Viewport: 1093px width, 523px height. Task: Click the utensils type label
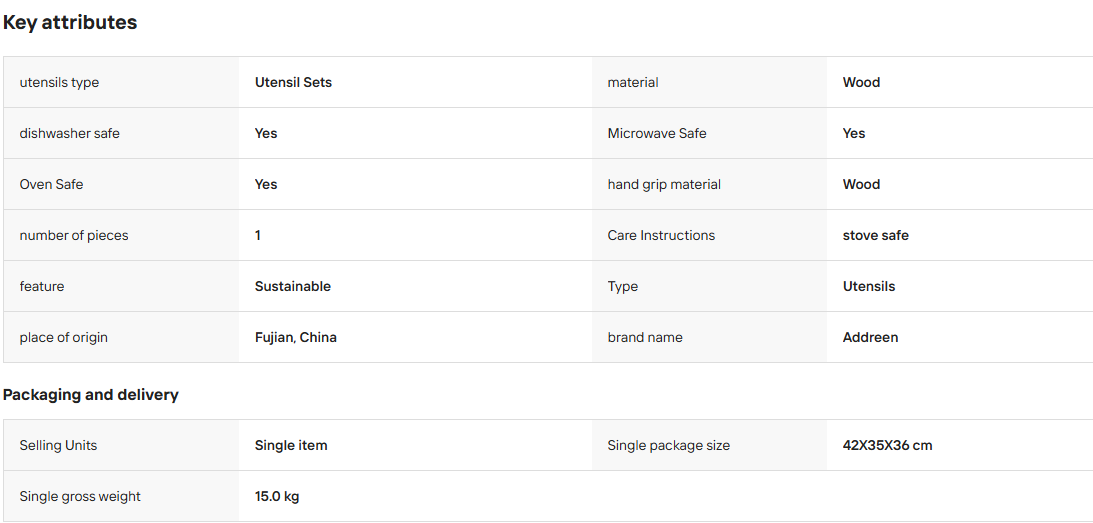click(x=59, y=82)
